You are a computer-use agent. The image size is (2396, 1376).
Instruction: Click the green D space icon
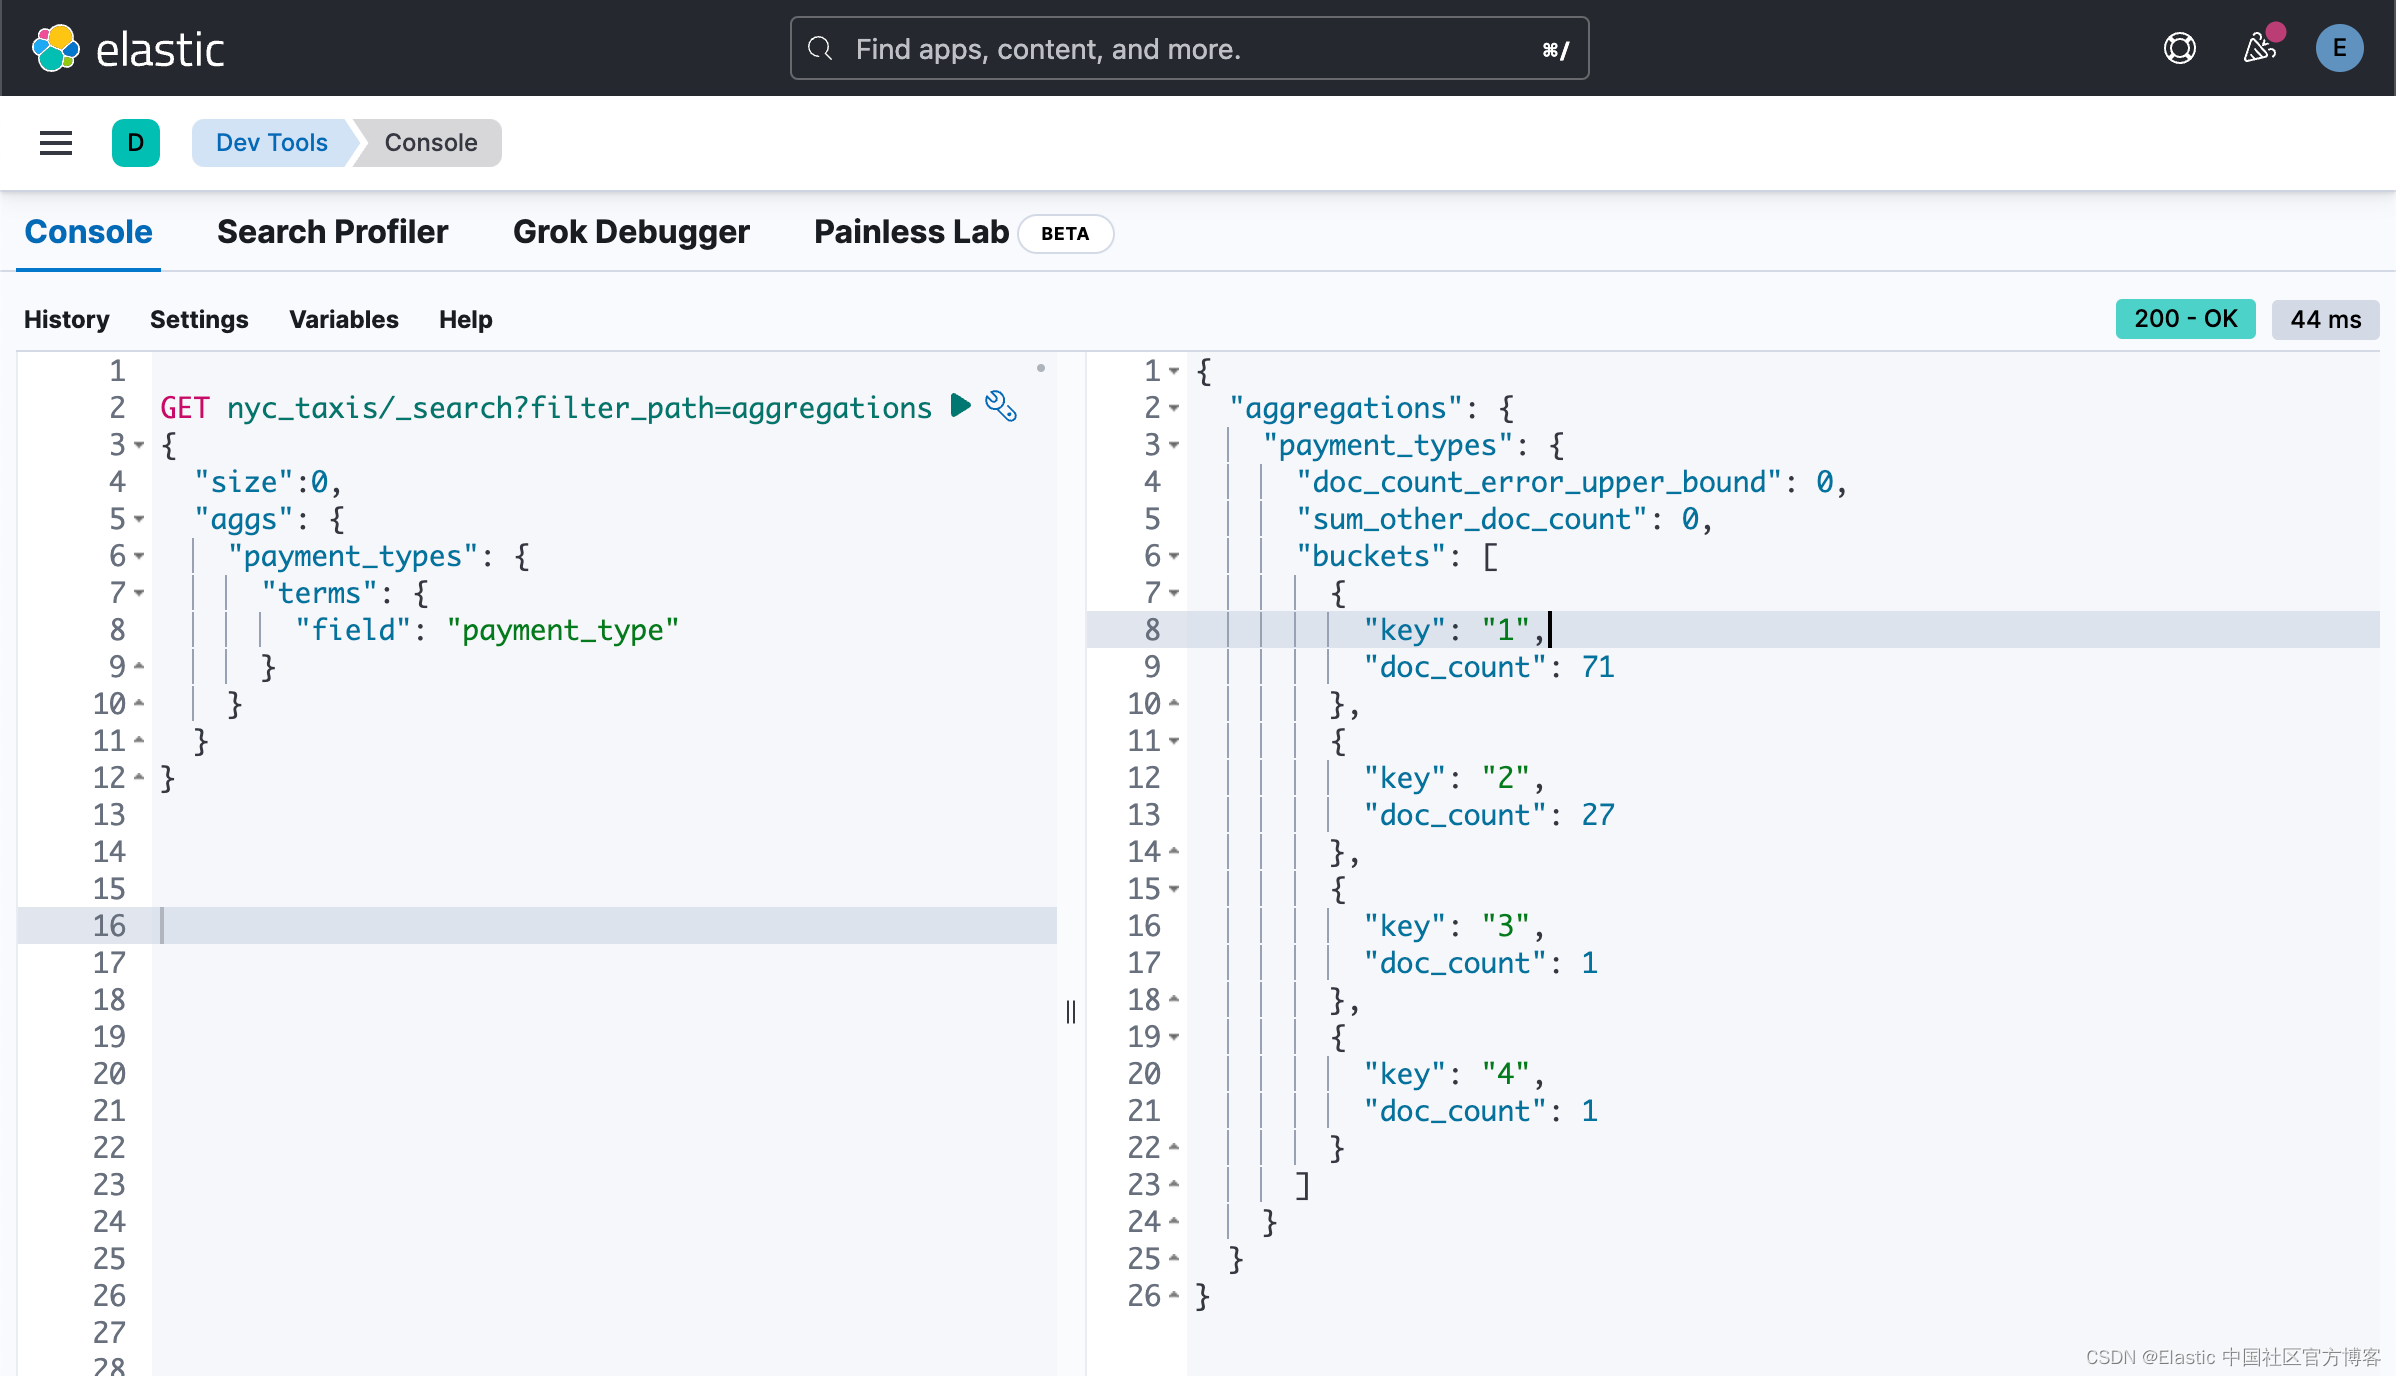[x=136, y=143]
